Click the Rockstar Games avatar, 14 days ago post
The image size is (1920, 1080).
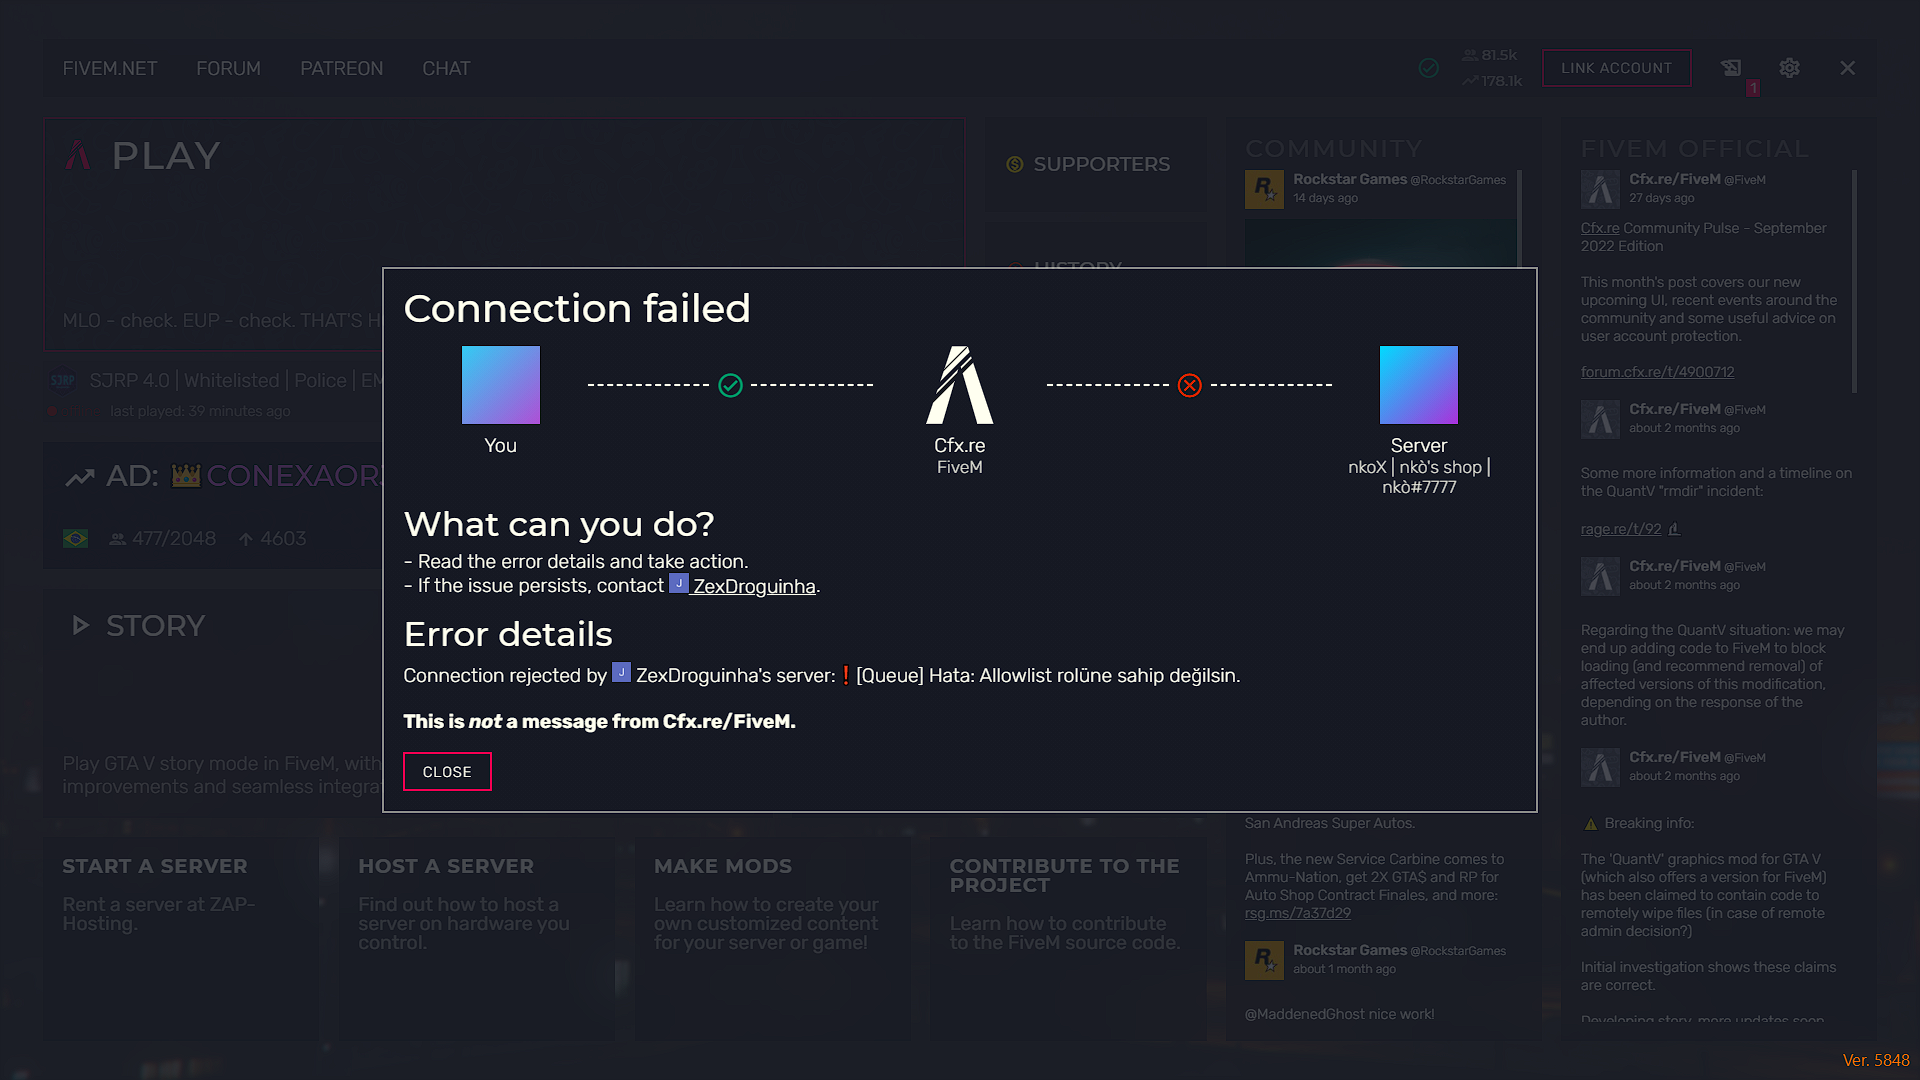coord(1264,189)
